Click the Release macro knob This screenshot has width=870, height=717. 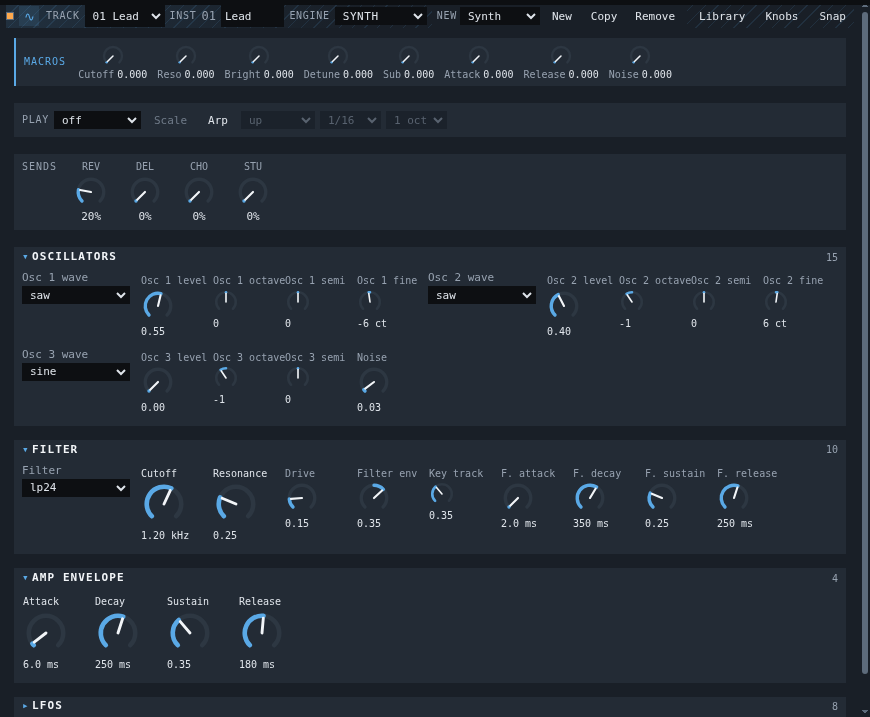click(560, 57)
